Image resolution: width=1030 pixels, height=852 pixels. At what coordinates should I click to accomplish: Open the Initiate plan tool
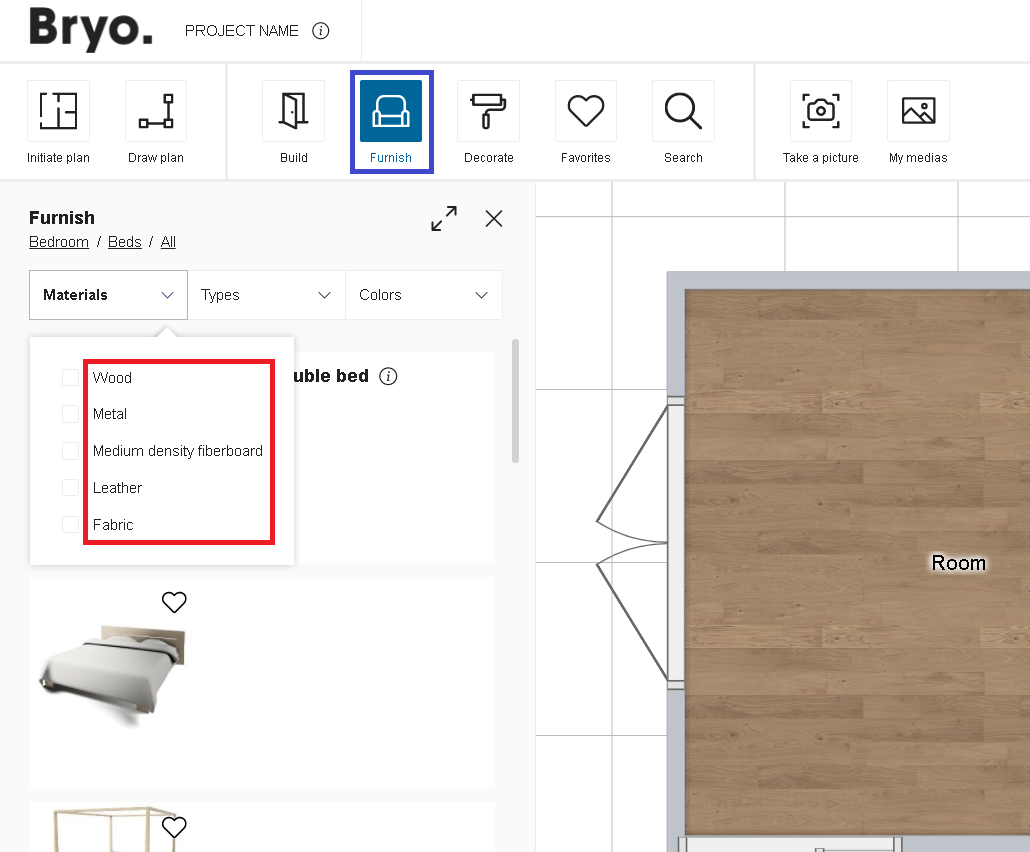click(x=58, y=111)
